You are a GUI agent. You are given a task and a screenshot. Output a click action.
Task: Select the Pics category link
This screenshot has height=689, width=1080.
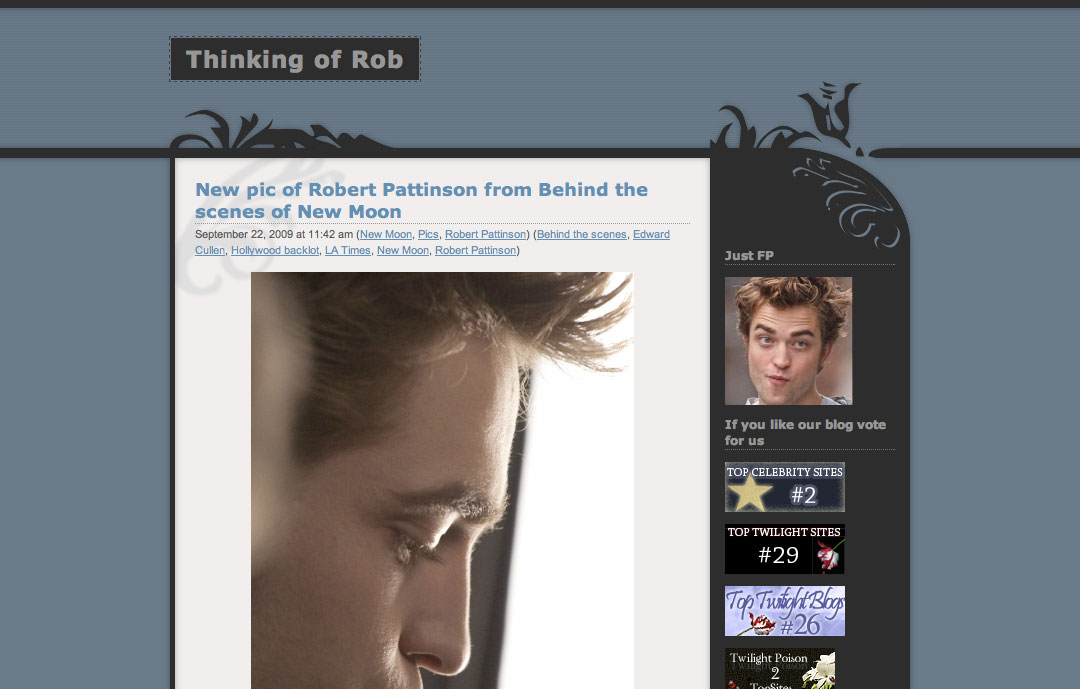pyautogui.click(x=428, y=234)
